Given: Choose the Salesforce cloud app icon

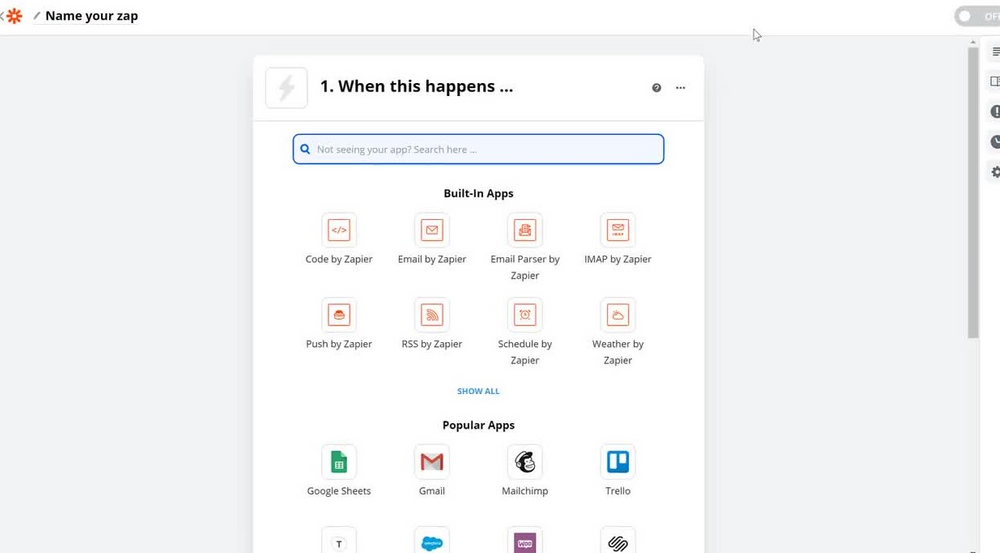Looking at the screenshot, I should click(x=432, y=541).
